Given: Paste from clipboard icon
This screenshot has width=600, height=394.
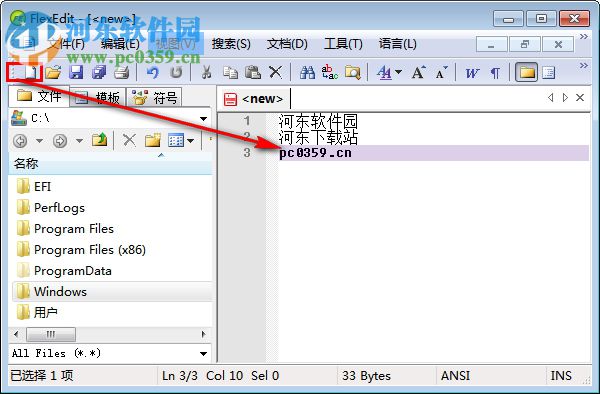Looking at the screenshot, I should tap(253, 72).
